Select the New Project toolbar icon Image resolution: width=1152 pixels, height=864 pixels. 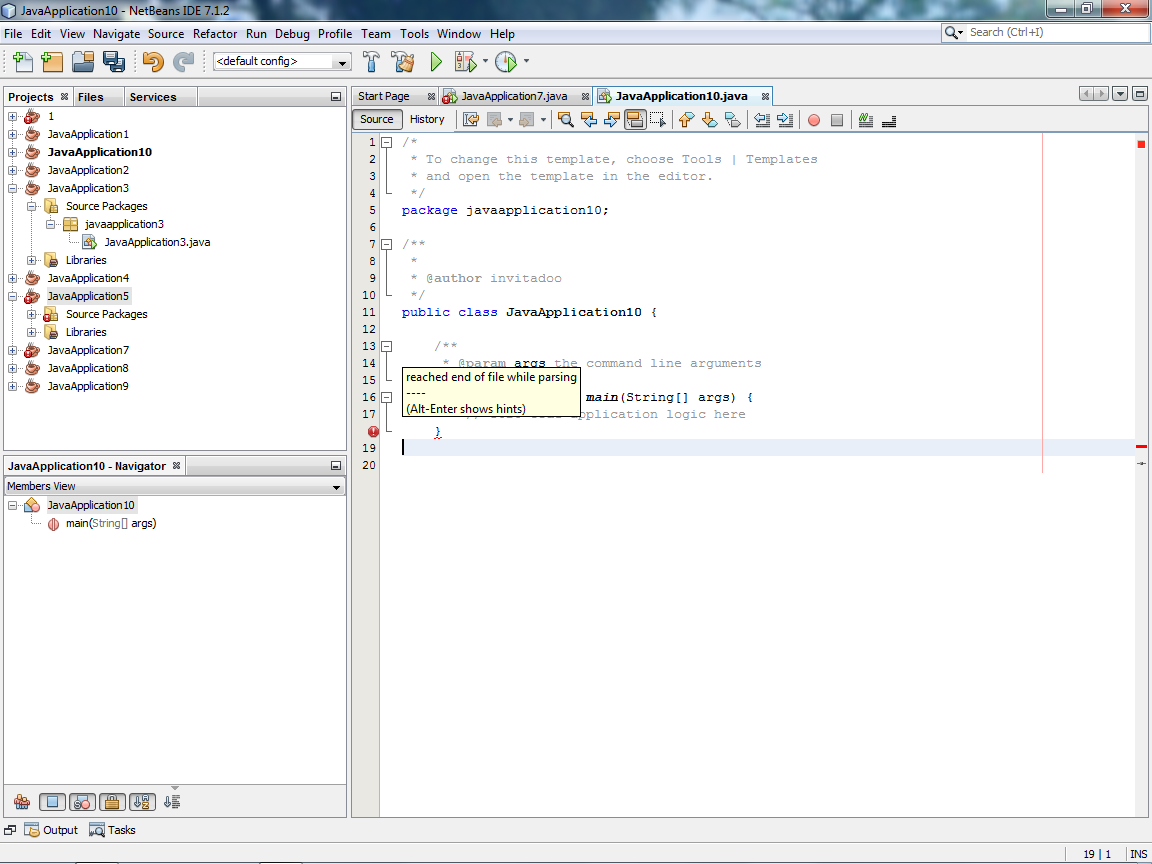point(51,61)
